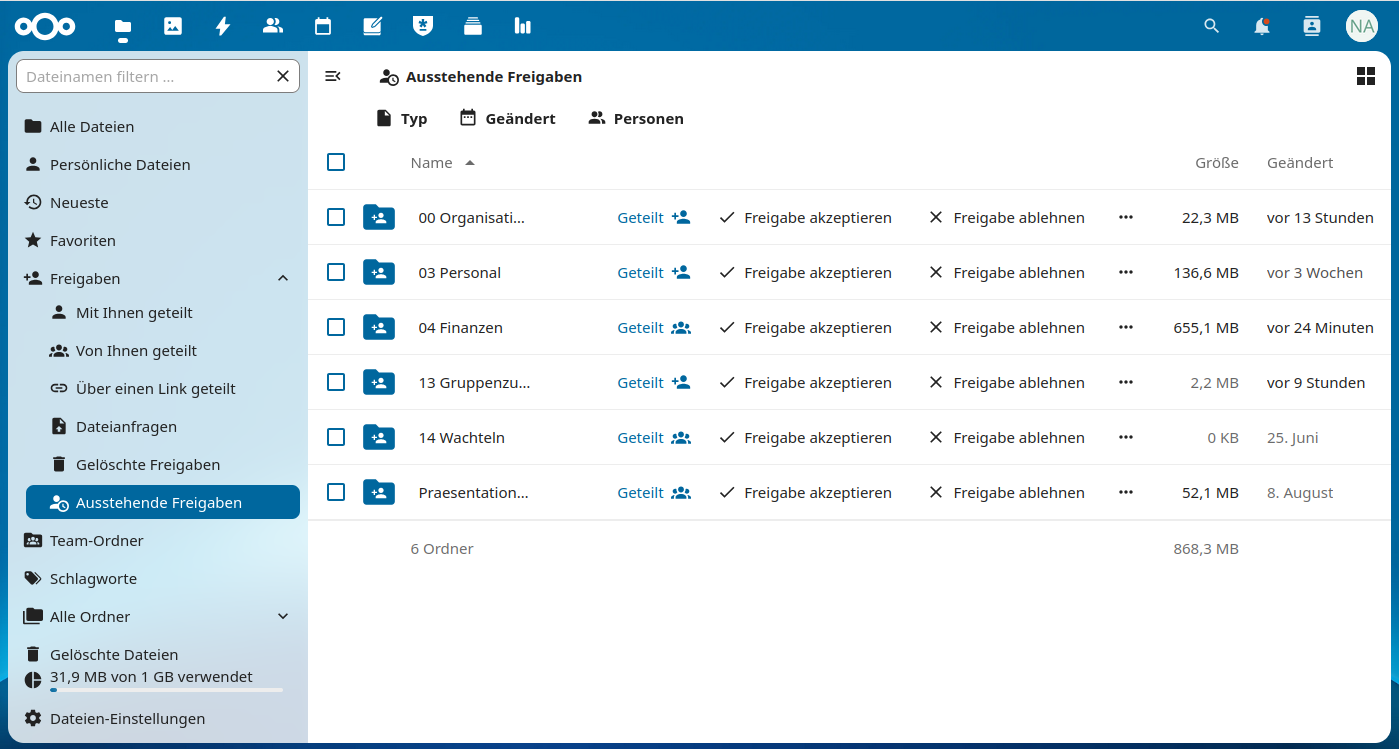
Task: Accept the 04 Finanzen share
Action: [805, 327]
